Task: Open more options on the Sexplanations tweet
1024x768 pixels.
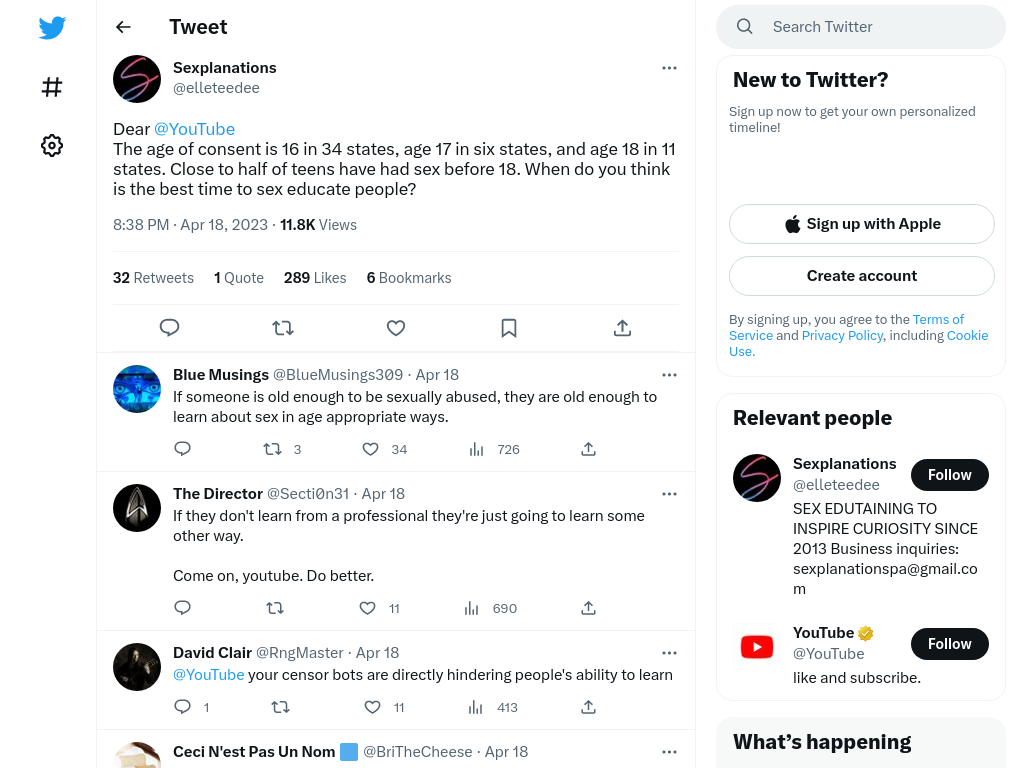Action: point(669,68)
